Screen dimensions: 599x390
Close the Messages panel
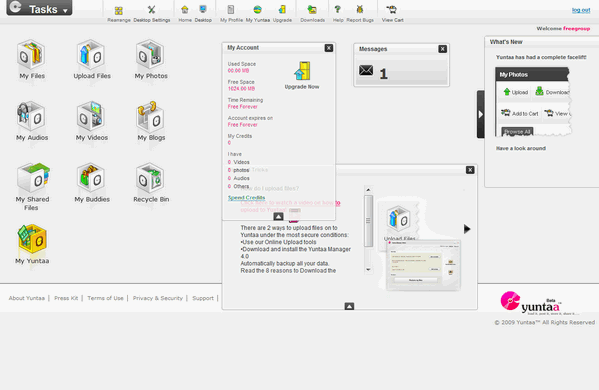click(442, 49)
